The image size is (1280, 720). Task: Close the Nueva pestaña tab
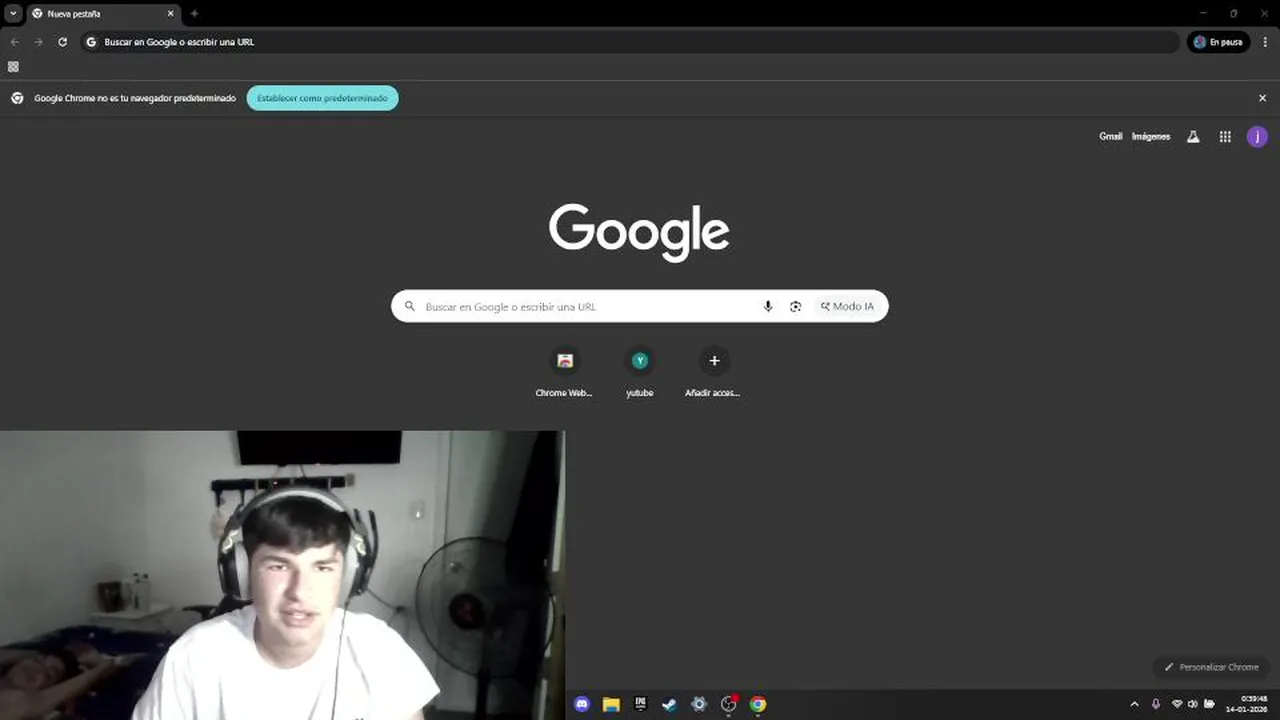point(171,14)
